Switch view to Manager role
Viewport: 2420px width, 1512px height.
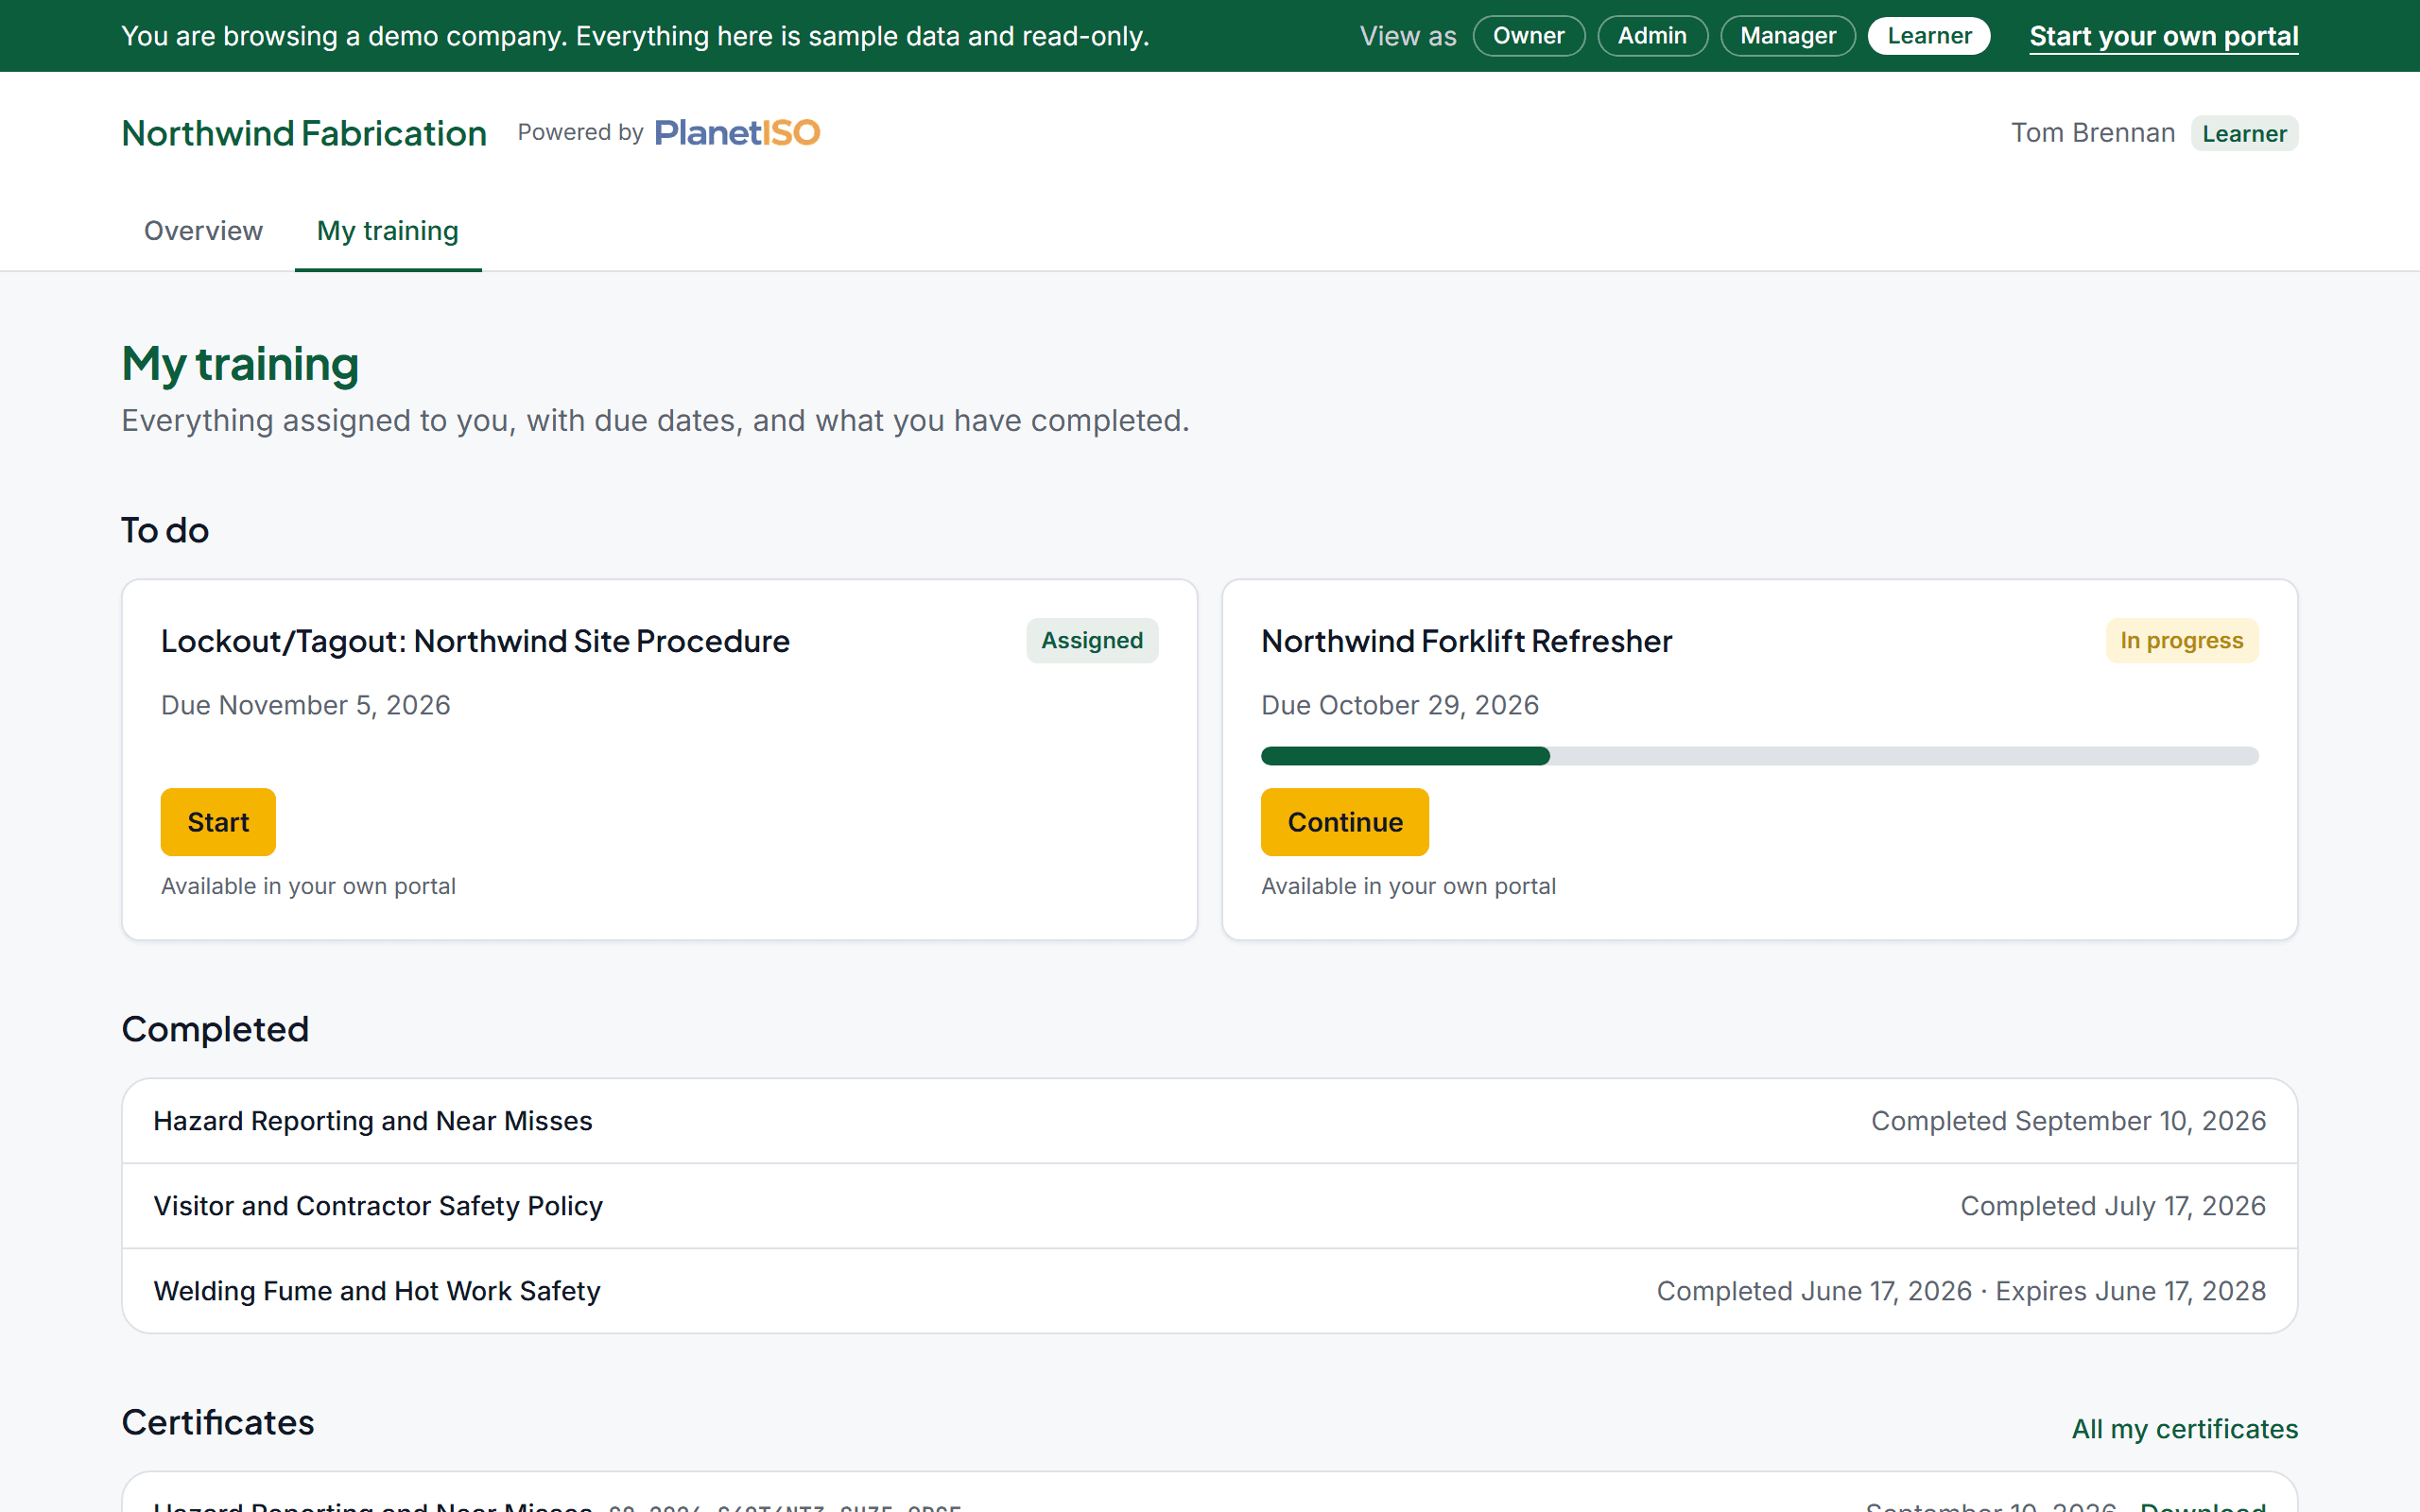click(x=1788, y=36)
